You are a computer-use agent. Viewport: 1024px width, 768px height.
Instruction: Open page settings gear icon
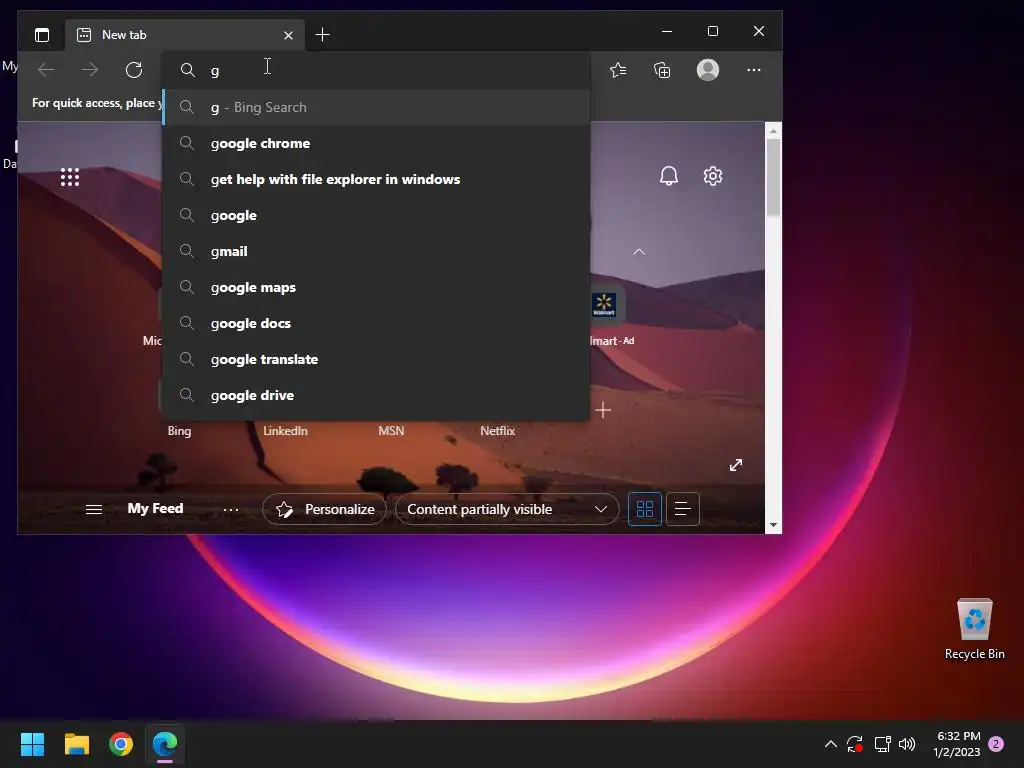712,176
